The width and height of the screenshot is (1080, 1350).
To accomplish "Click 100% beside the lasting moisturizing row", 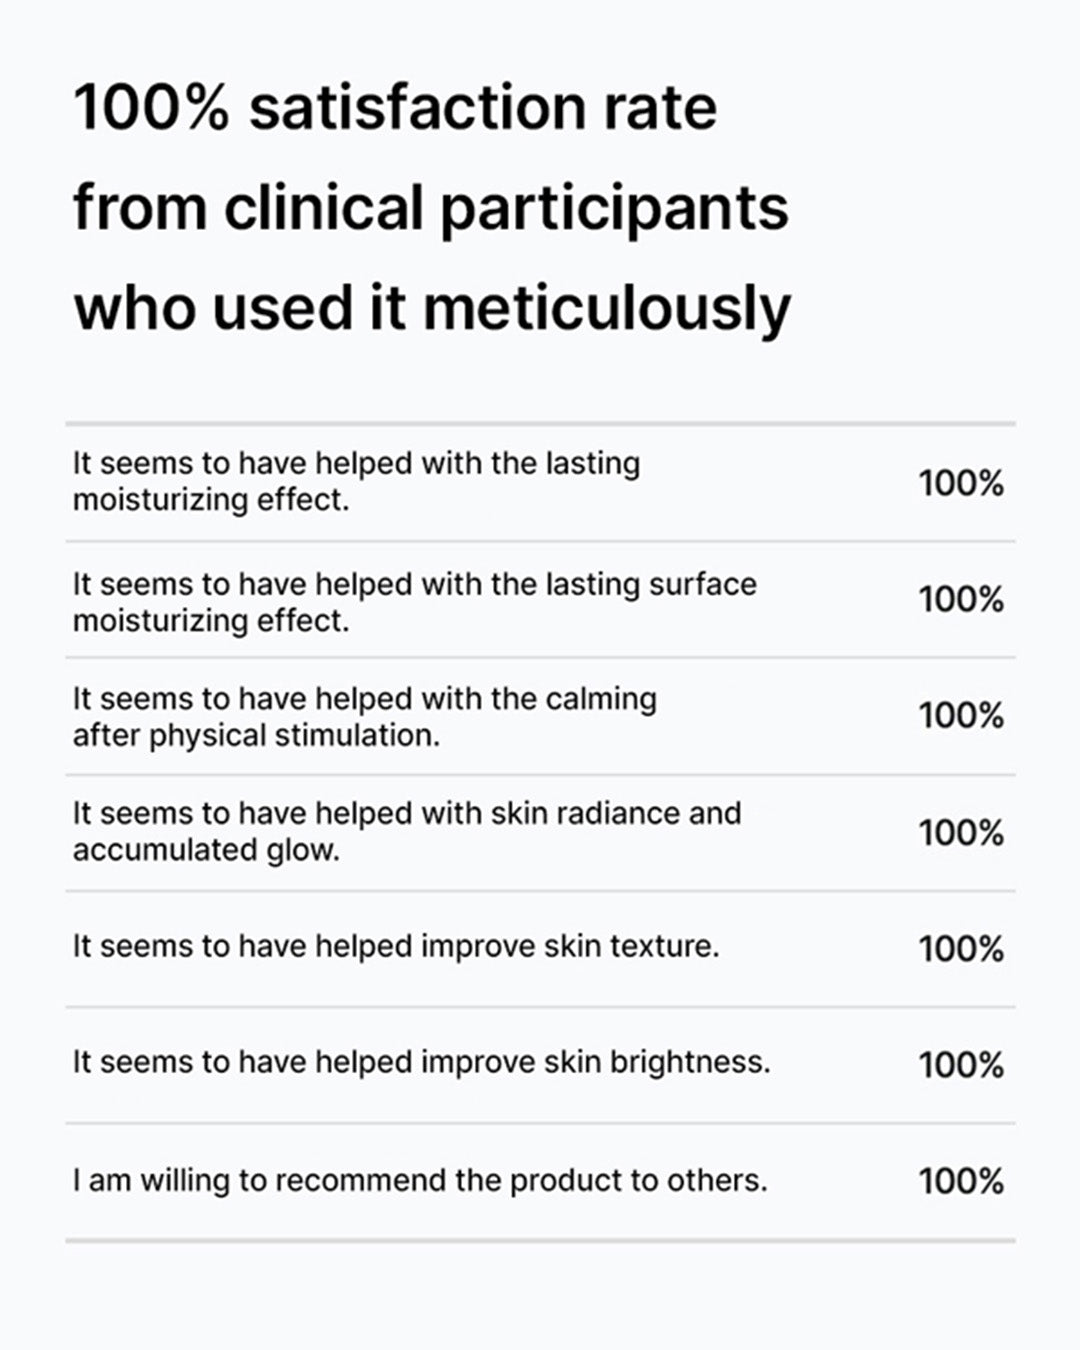I will (961, 484).
